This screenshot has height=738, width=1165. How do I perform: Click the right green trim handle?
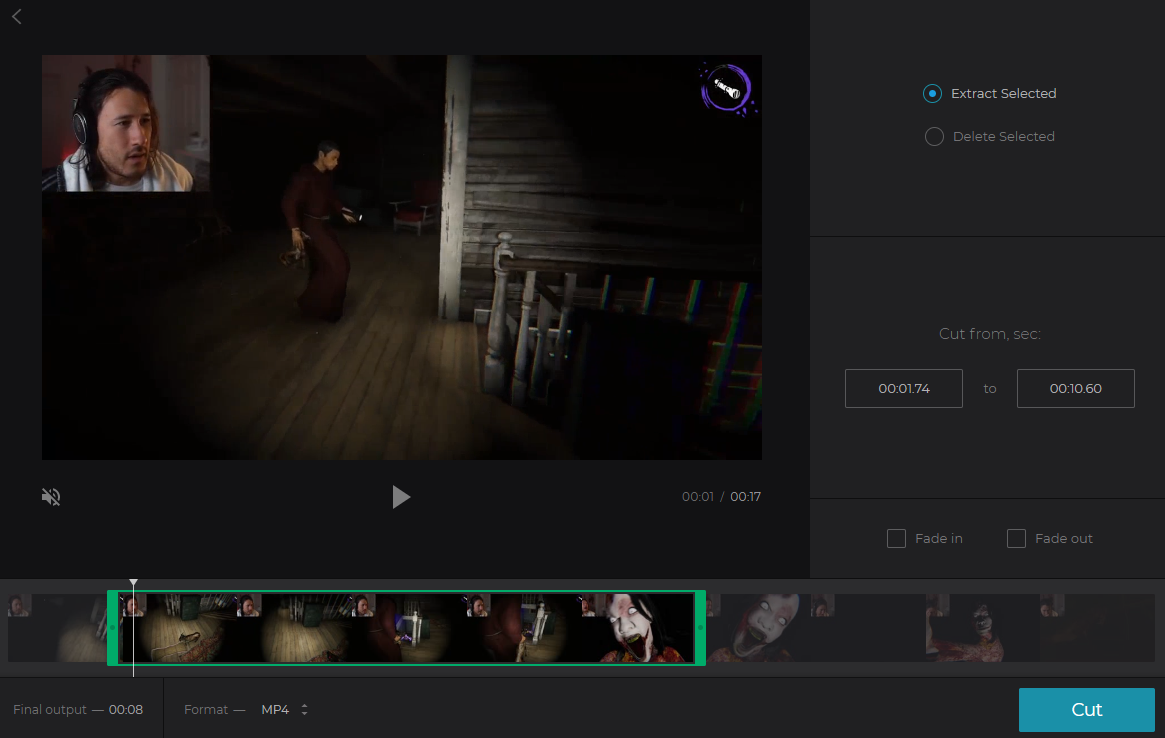coord(700,628)
